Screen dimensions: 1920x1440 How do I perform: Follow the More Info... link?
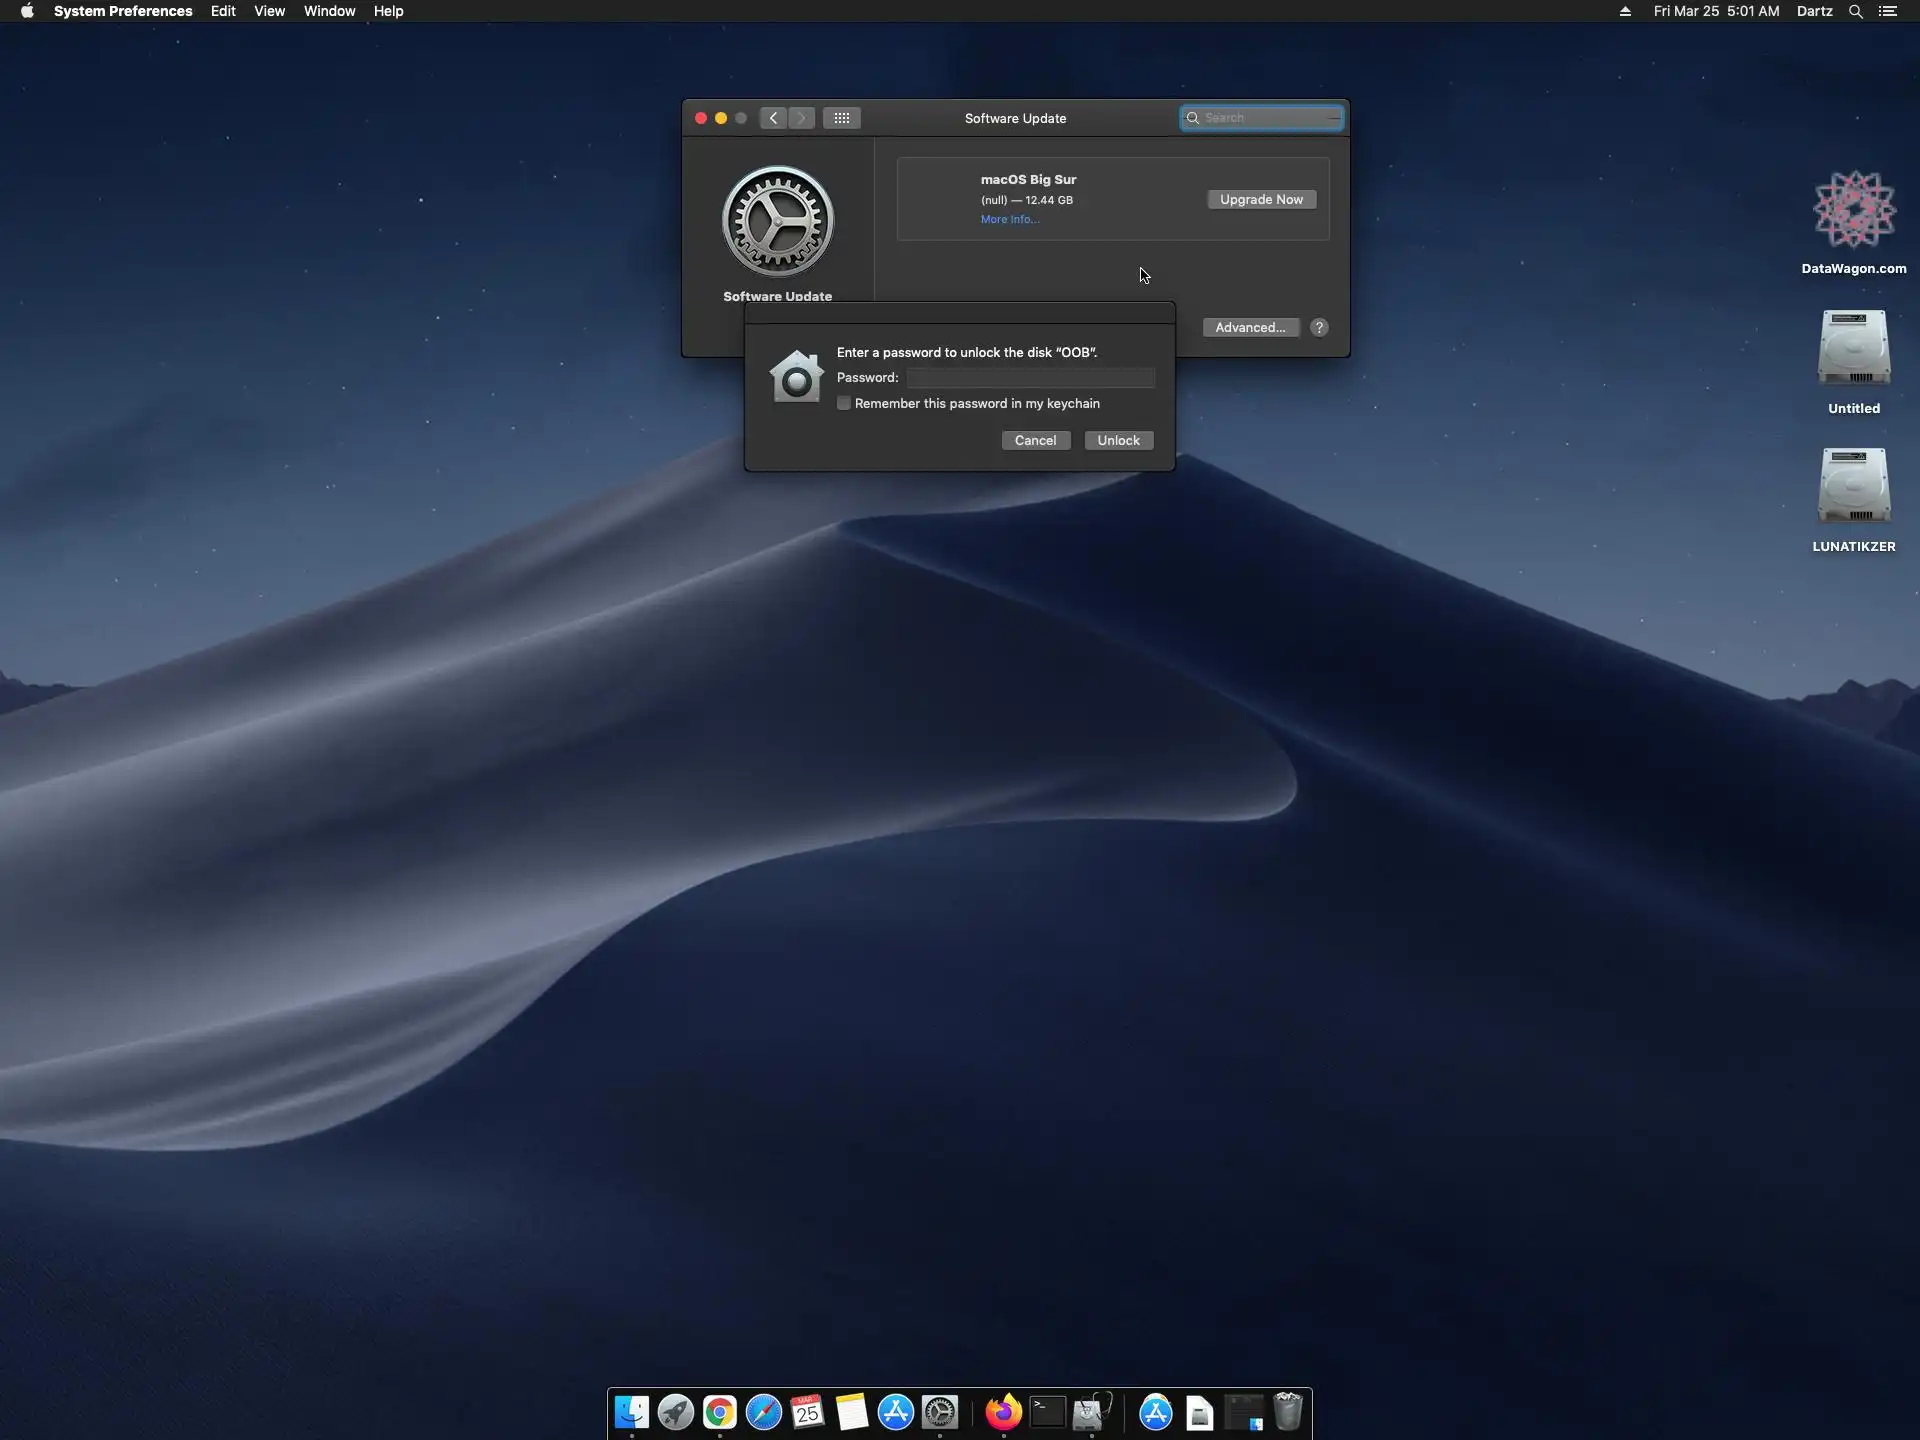(x=1009, y=219)
